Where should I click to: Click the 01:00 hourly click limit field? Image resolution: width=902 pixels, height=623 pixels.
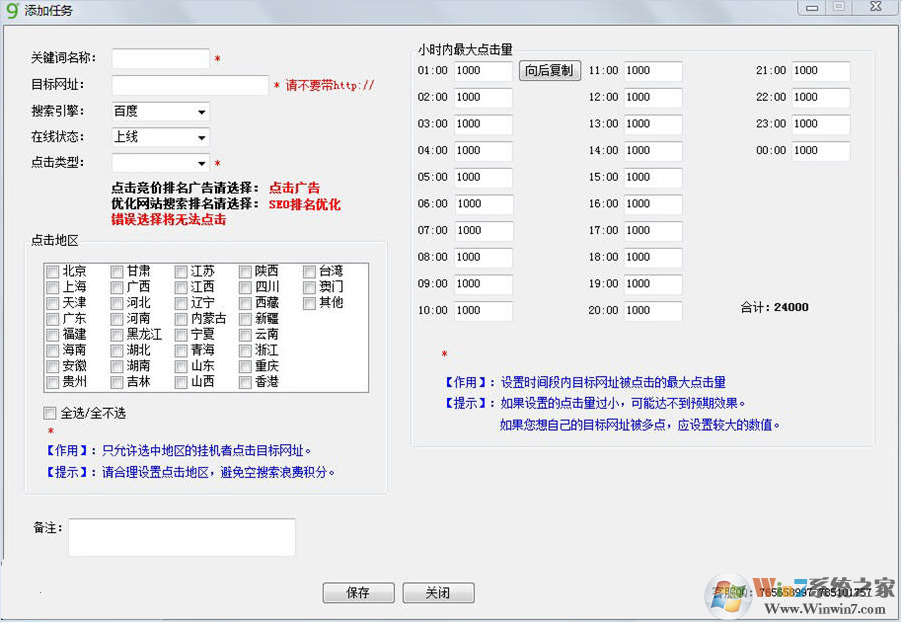pos(483,70)
